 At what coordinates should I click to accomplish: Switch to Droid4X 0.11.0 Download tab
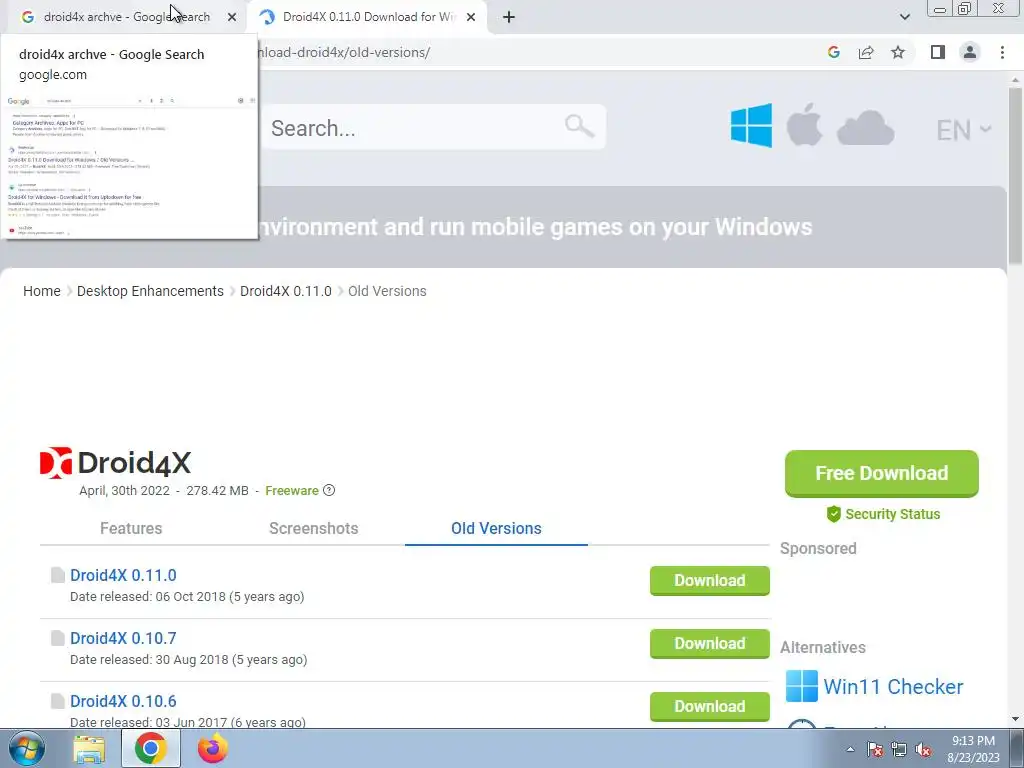tap(366, 17)
